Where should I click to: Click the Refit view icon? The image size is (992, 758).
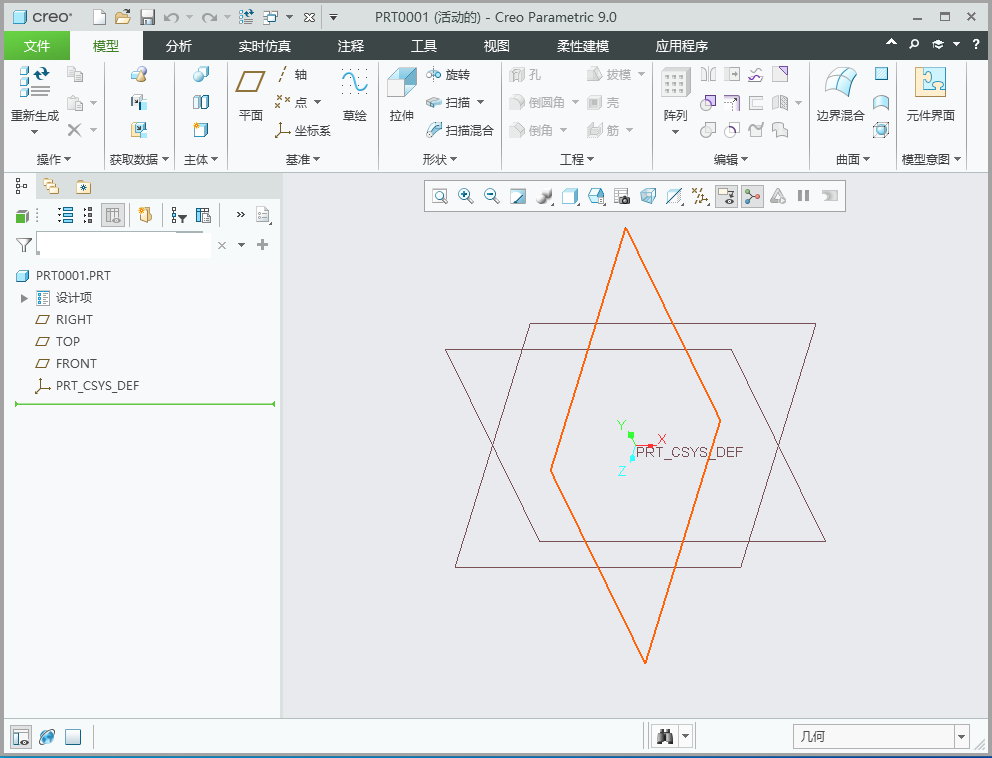[x=440, y=196]
